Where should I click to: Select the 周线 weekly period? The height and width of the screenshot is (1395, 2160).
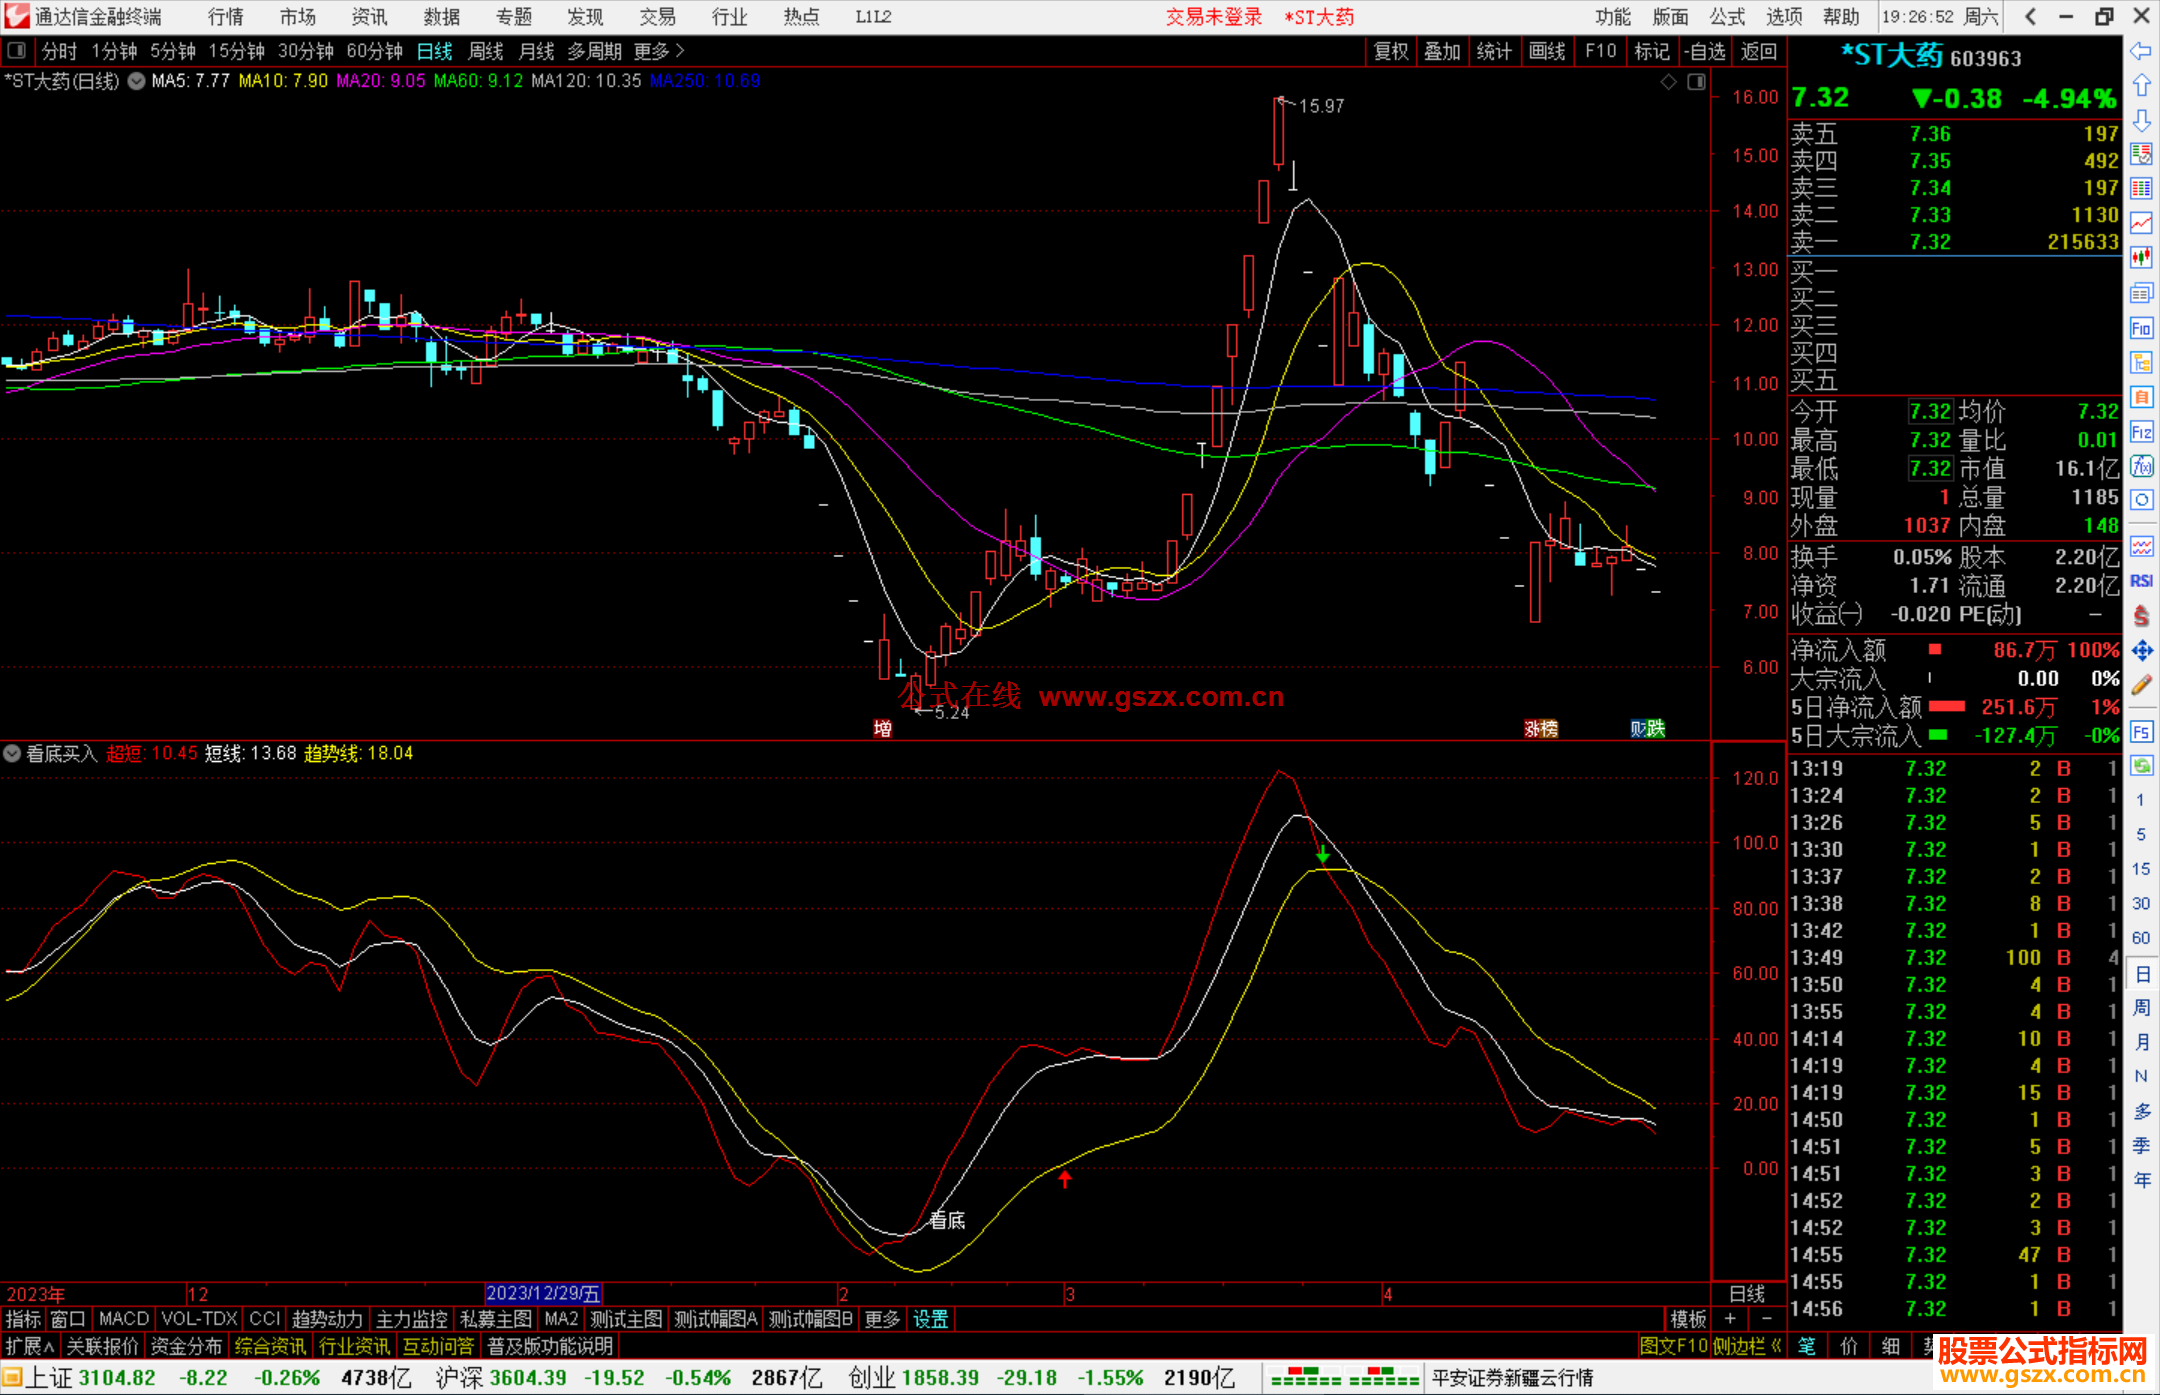pyautogui.click(x=486, y=51)
